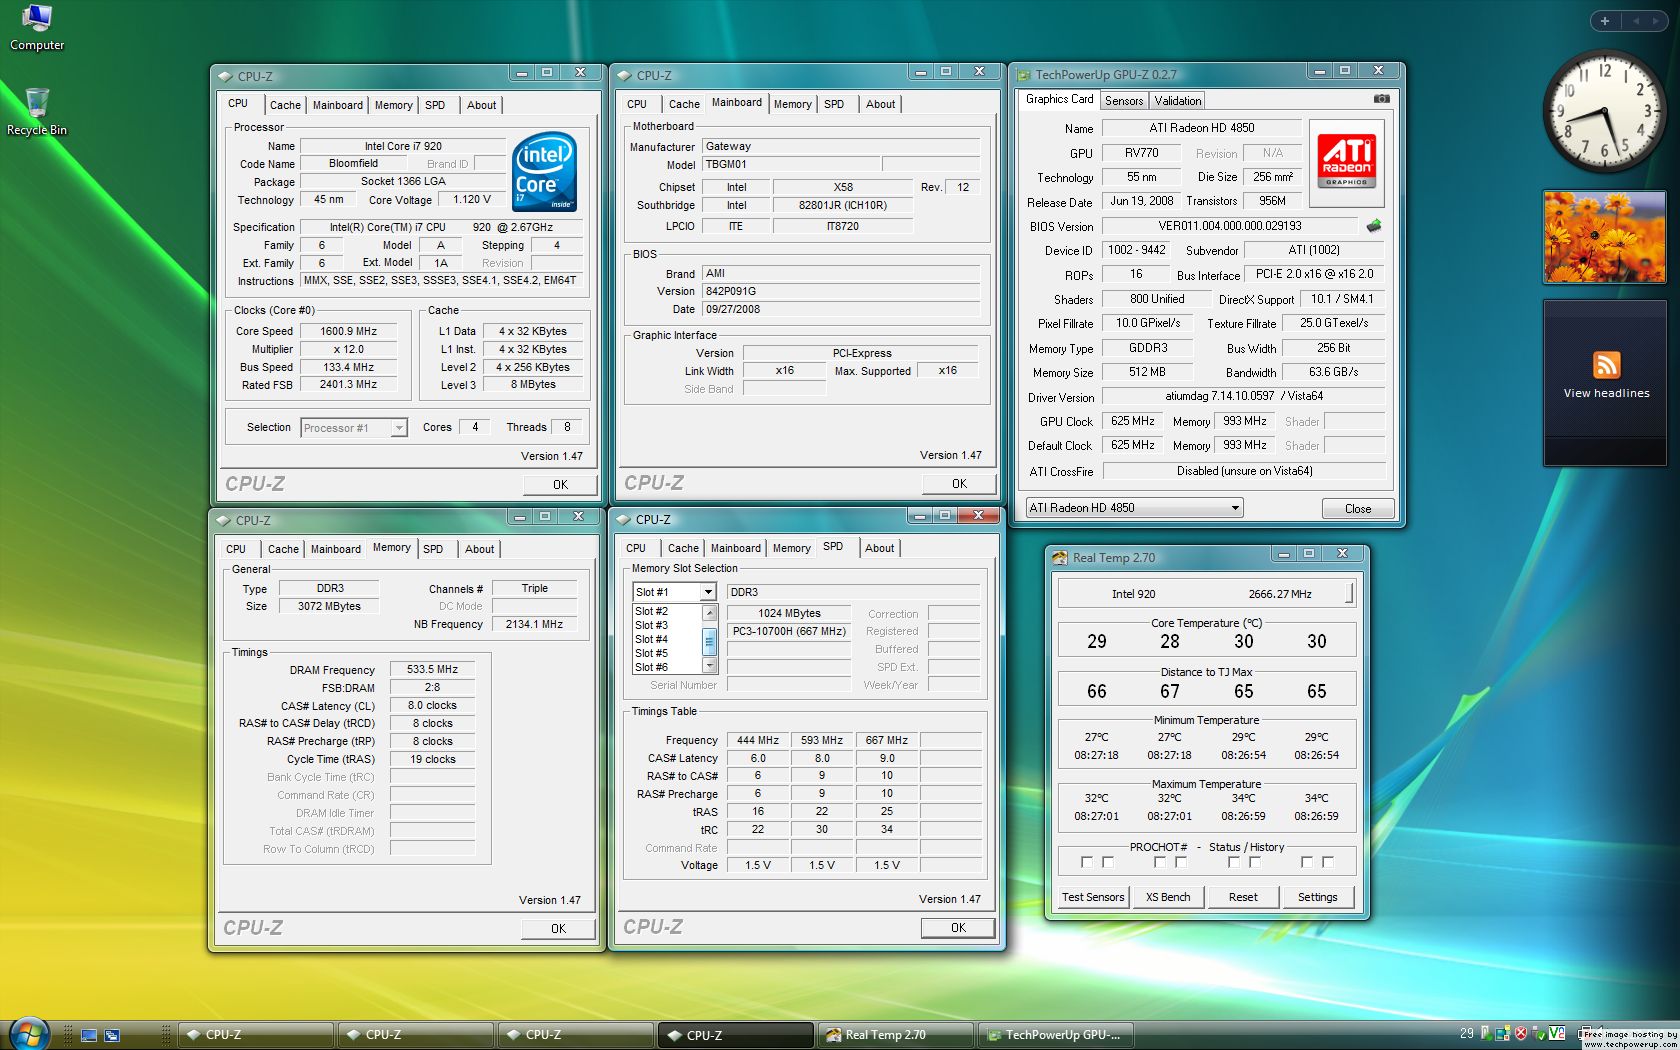
Task: Click the Real Temp title bar icon
Action: (1060, 558)
